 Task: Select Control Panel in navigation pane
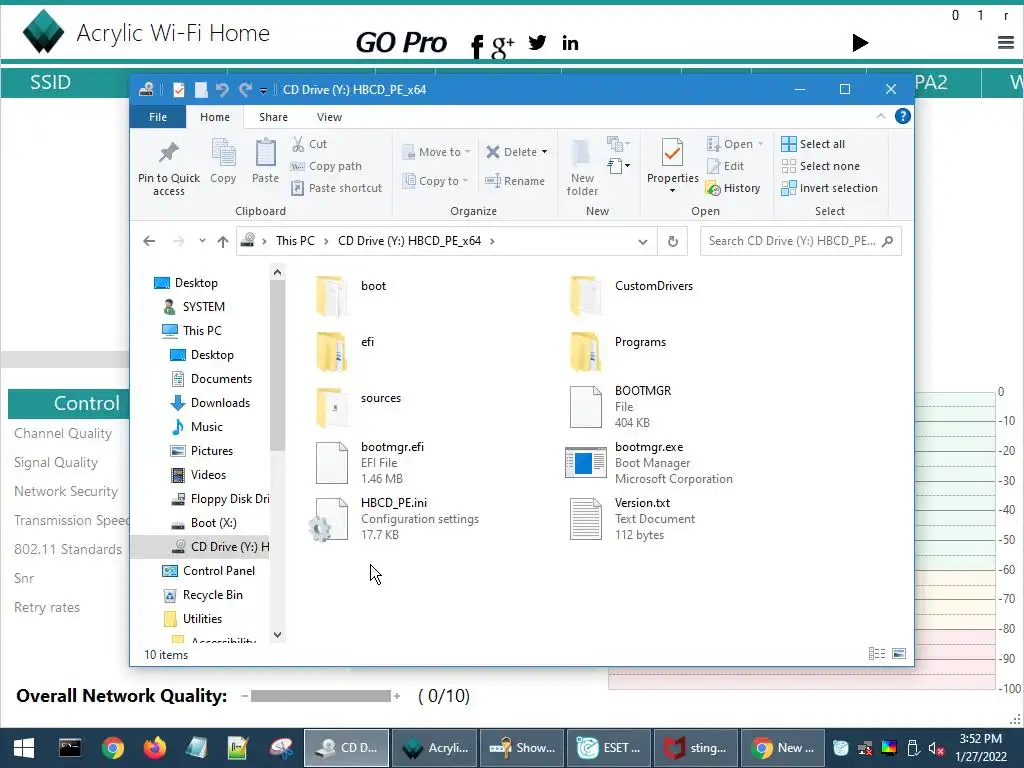pyautogui.click(x=209, y=571)
